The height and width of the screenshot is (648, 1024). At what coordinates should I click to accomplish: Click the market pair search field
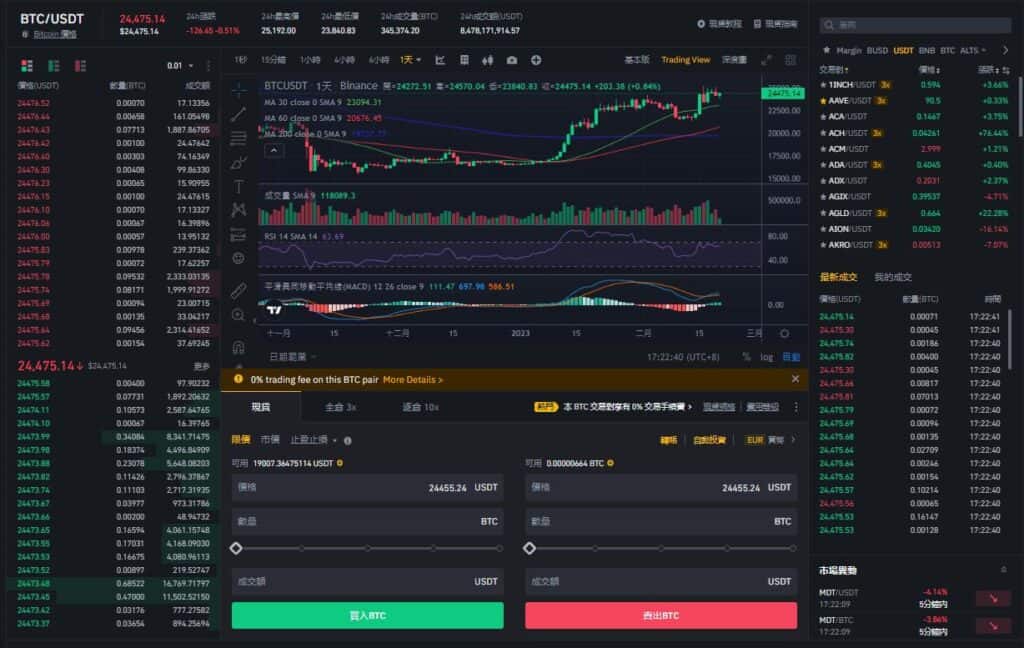pos(916,25)
